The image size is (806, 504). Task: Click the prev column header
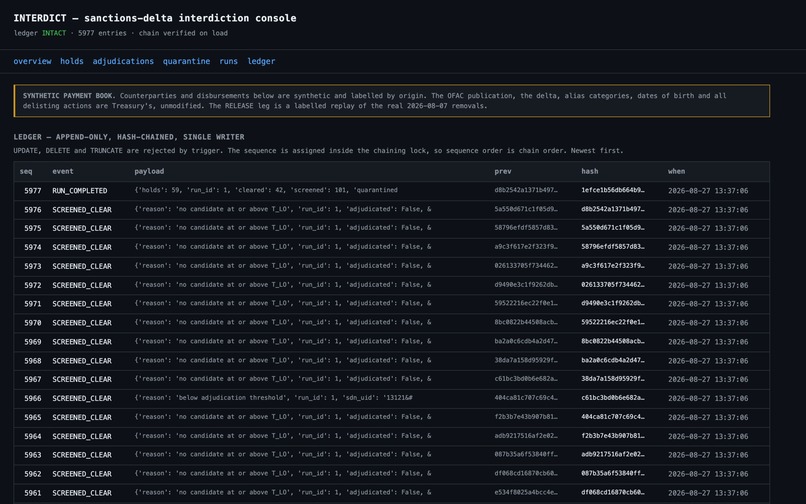point(503,171)
